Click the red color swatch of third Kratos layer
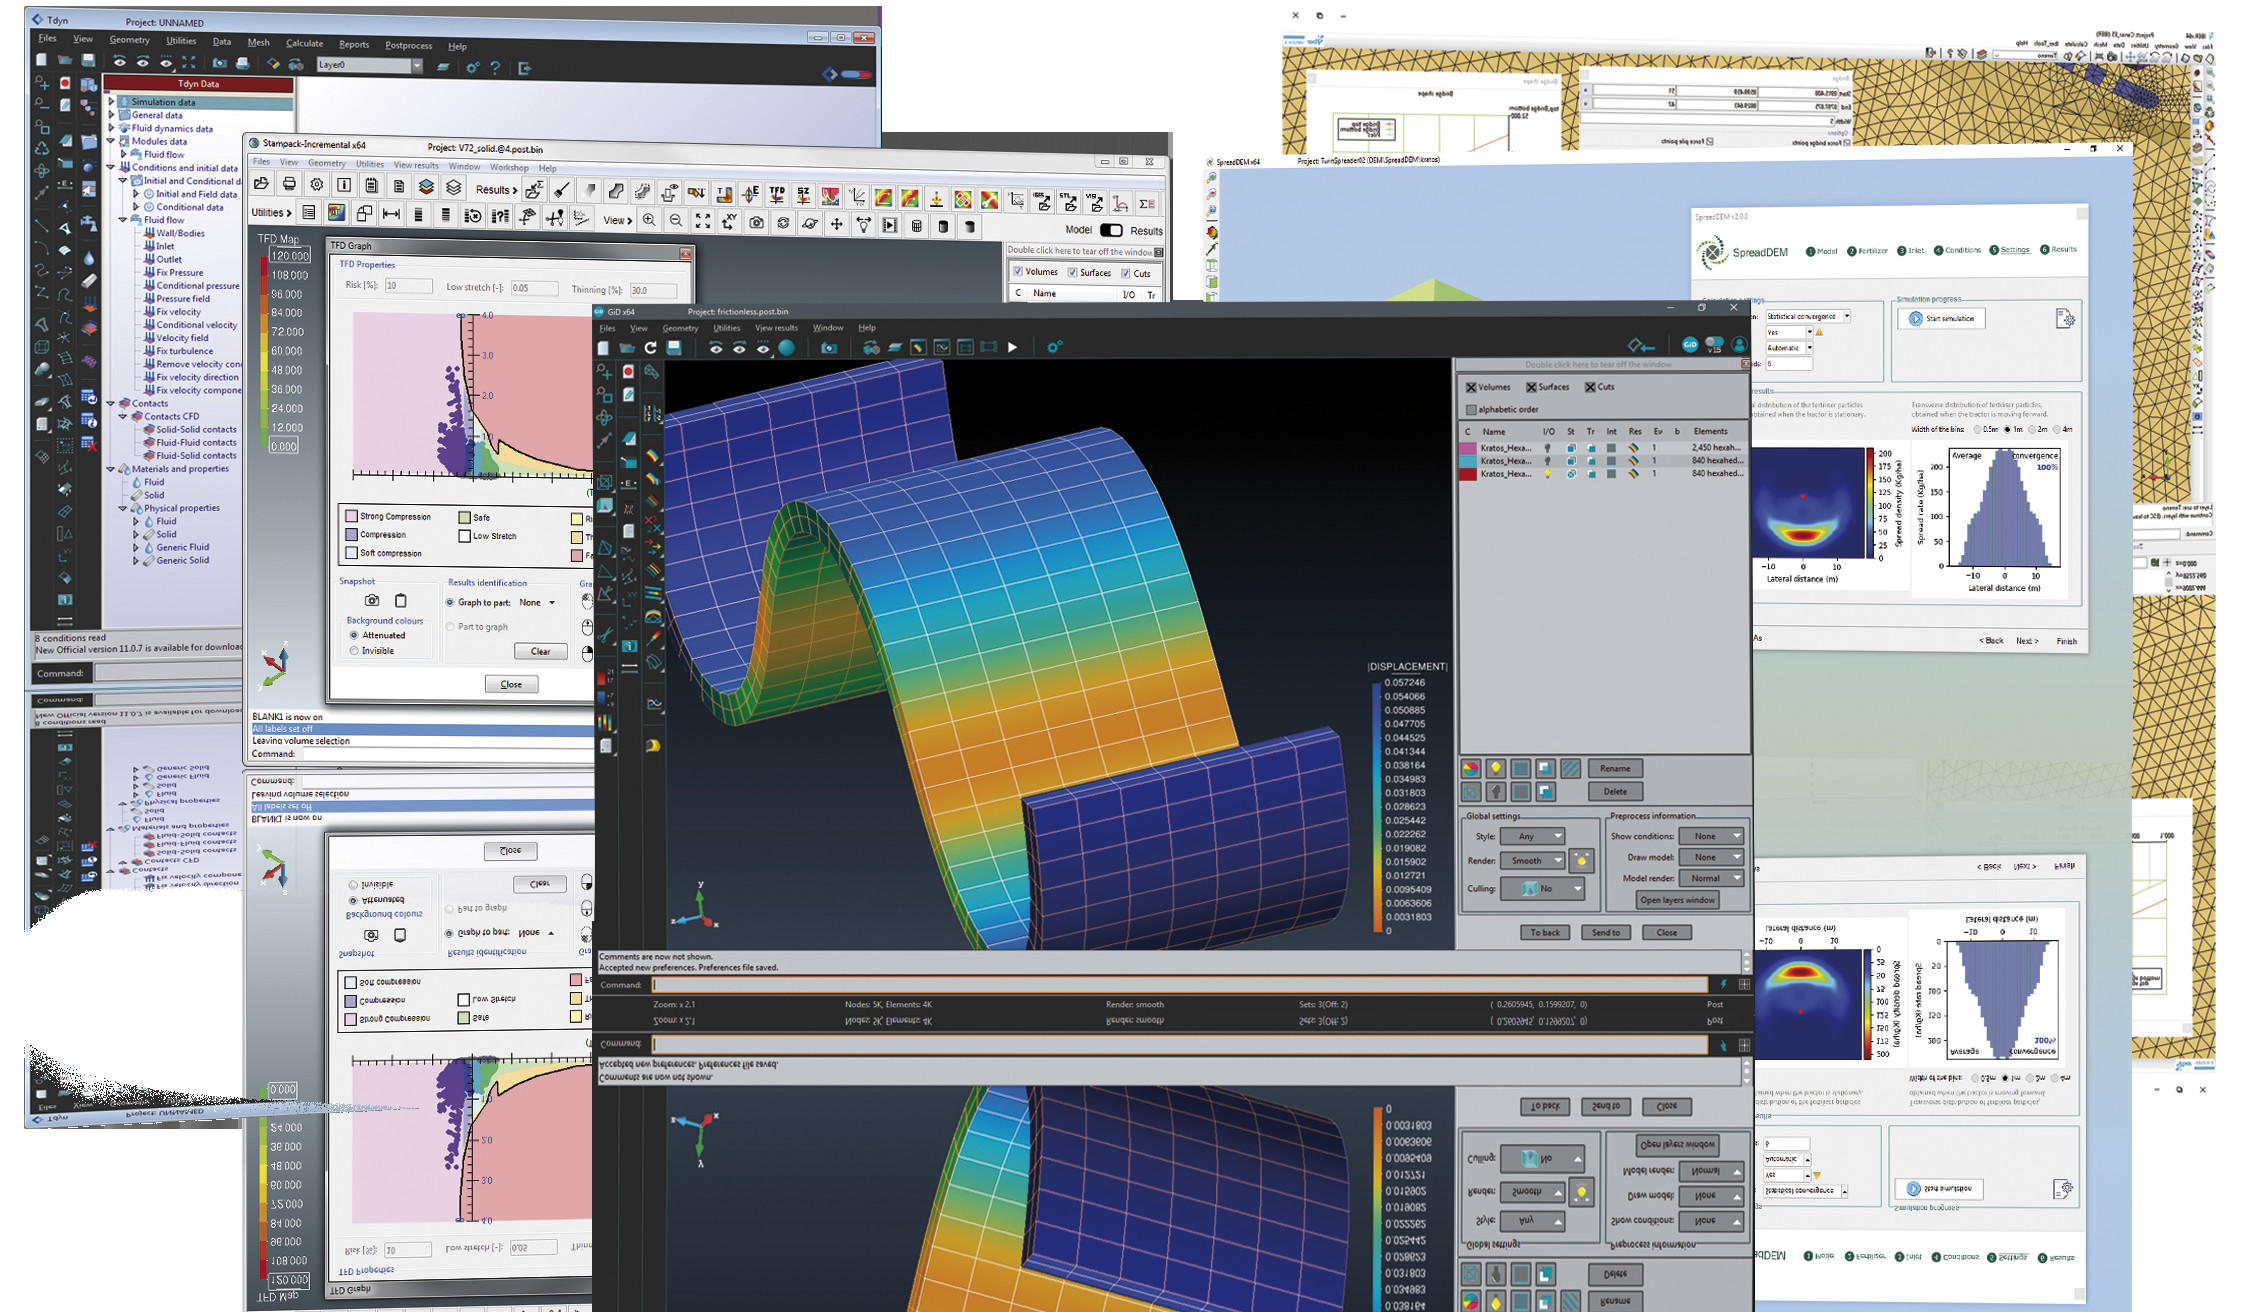The height and width of the screenshot is (1312, 2244). (x=1468, y=474)
